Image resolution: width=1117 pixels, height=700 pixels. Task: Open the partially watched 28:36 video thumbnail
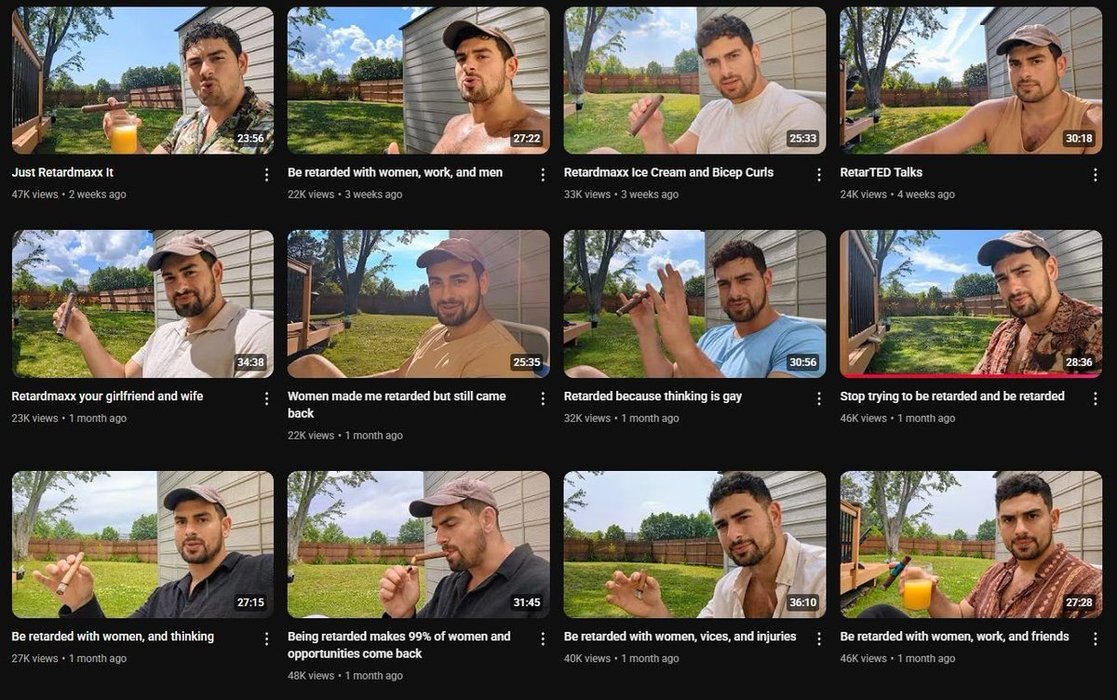point(971,303)
